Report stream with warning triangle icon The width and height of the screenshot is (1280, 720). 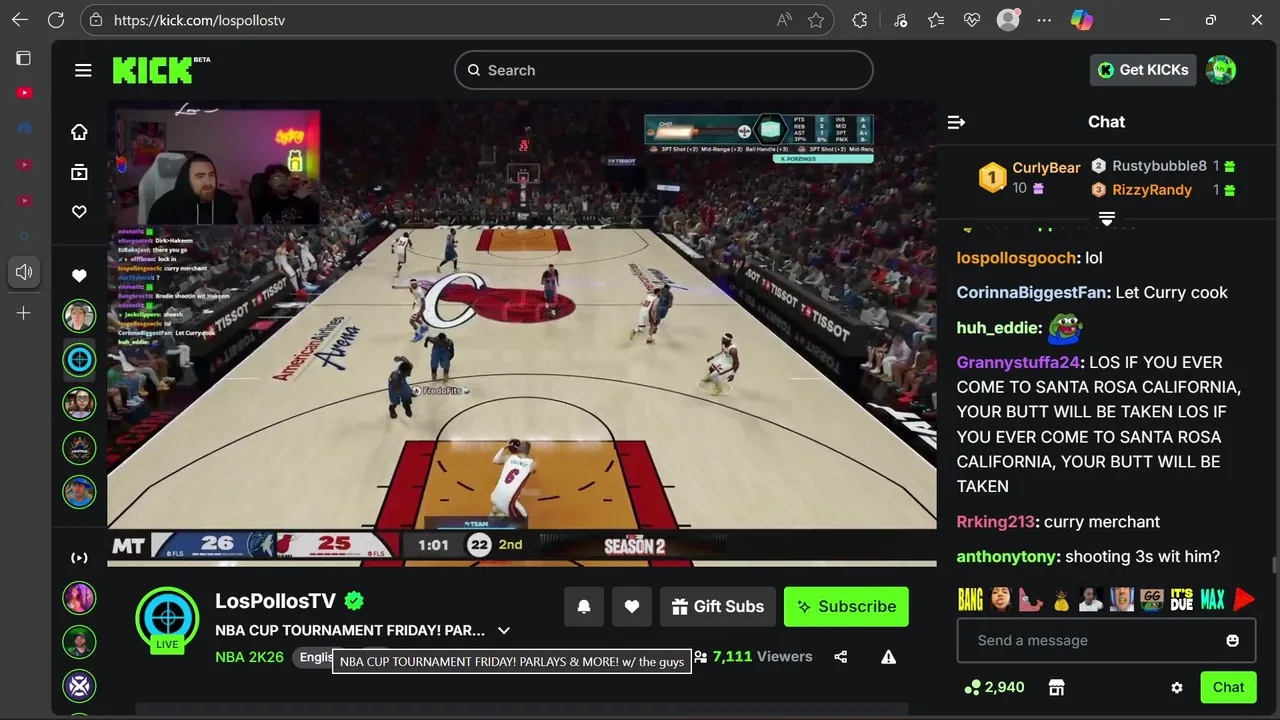tap(888, 657)
